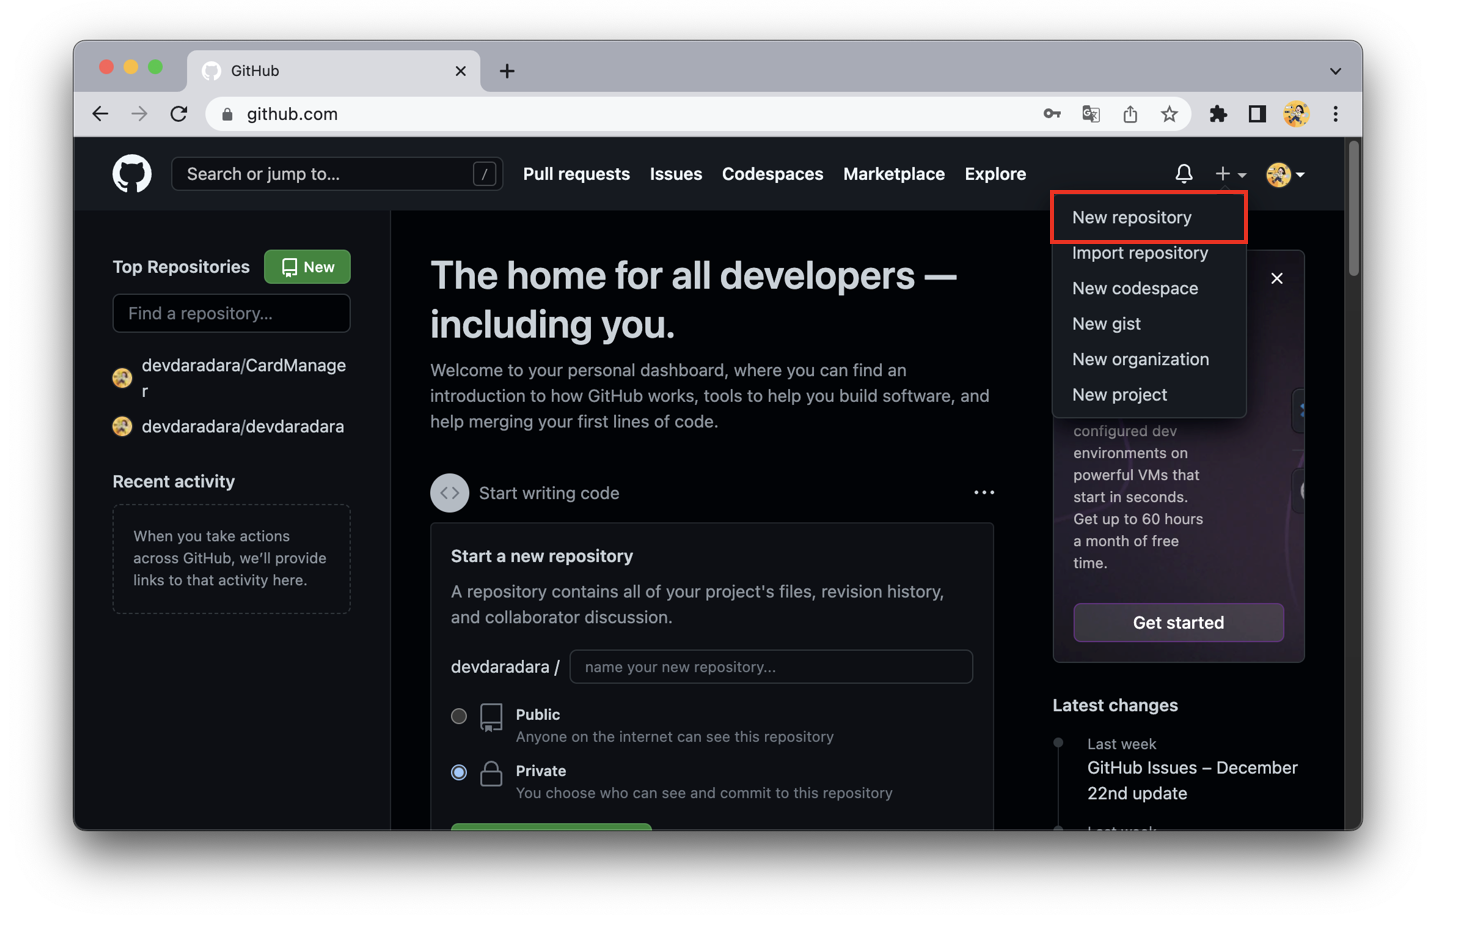Open the Chrome three-dot menu
Viewport: 1484px width, 928px height.
pos(1335,114)
